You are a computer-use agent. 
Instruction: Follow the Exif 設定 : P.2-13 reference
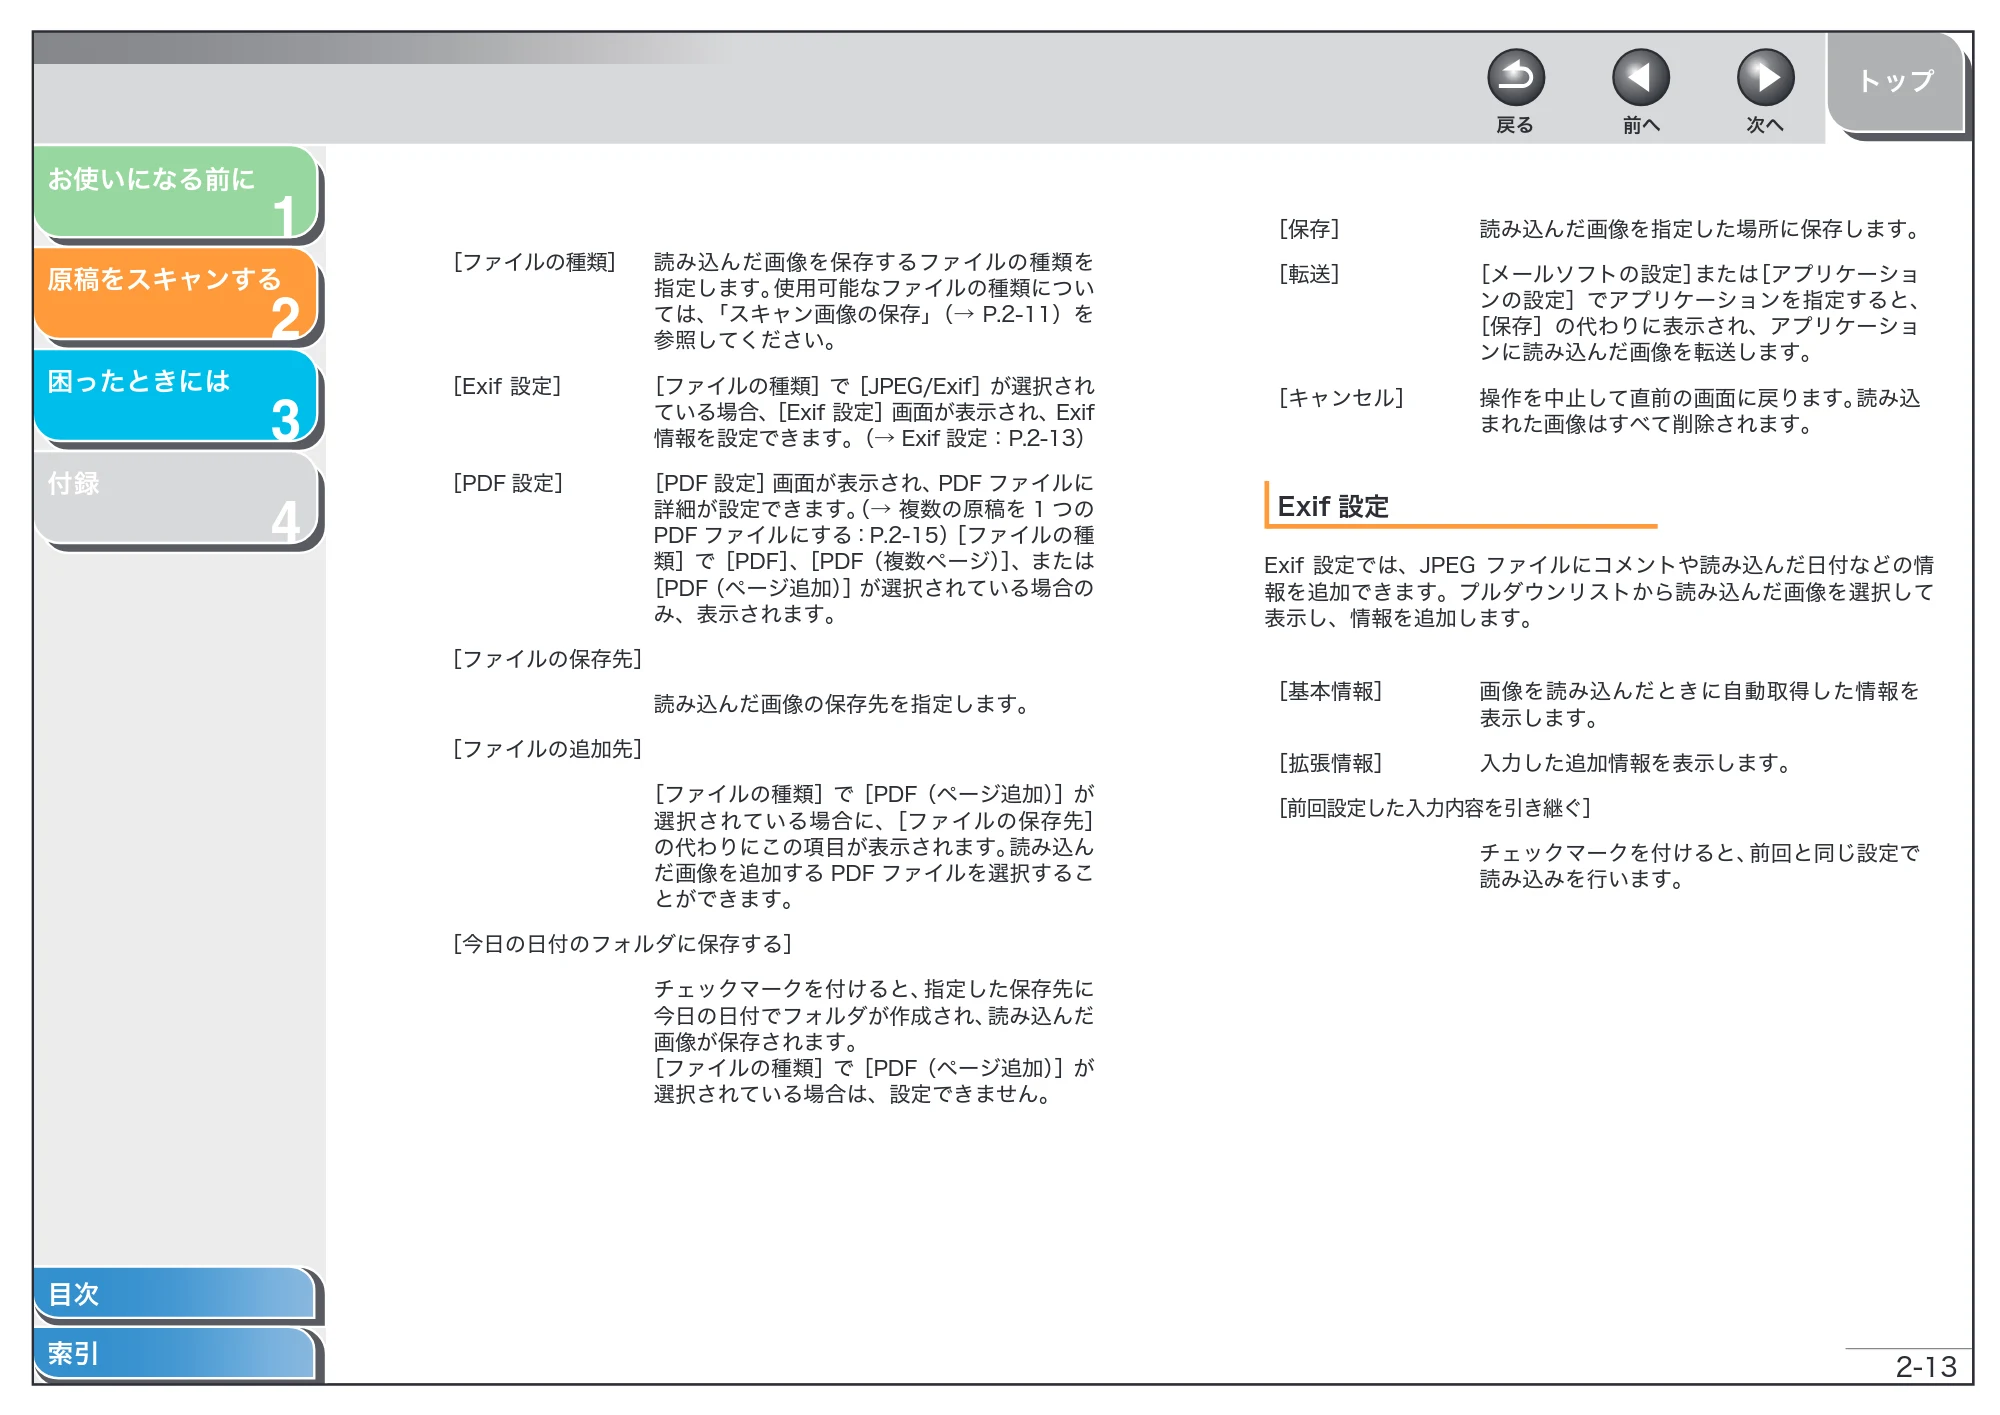click(x=979, y=438)
